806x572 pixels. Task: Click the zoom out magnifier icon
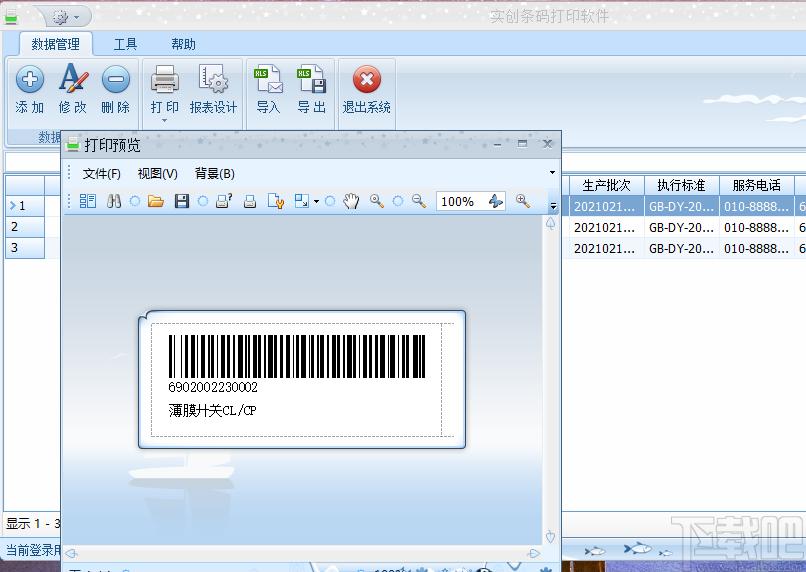419,201
